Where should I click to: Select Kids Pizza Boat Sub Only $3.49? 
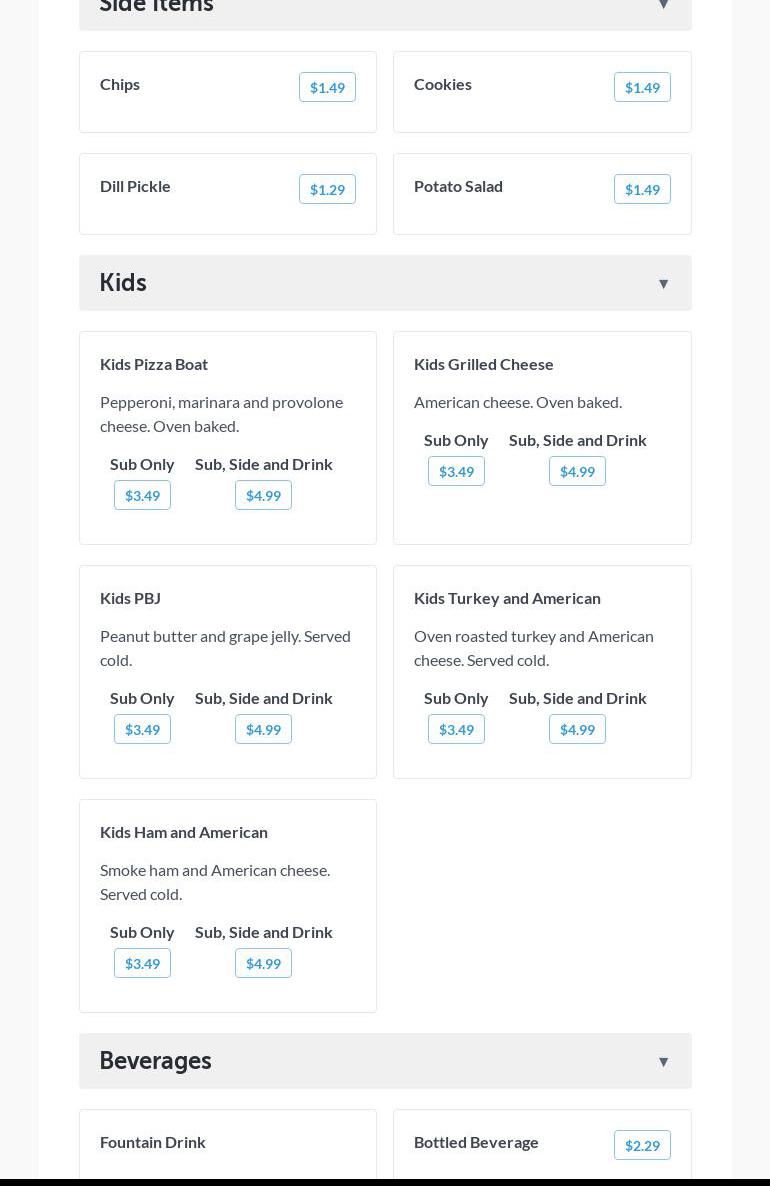coord(142,496)
